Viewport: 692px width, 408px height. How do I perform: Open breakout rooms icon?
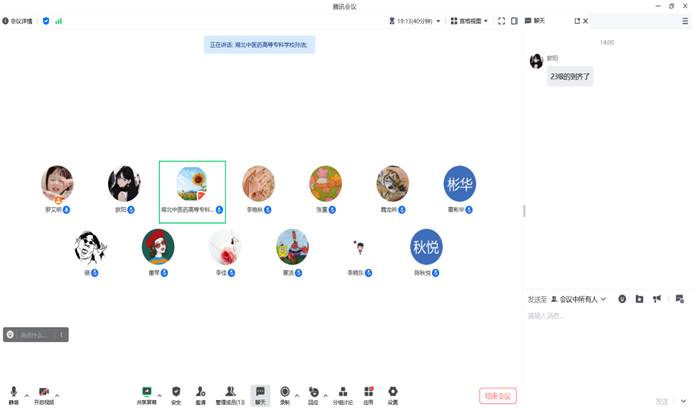(342, 395)
